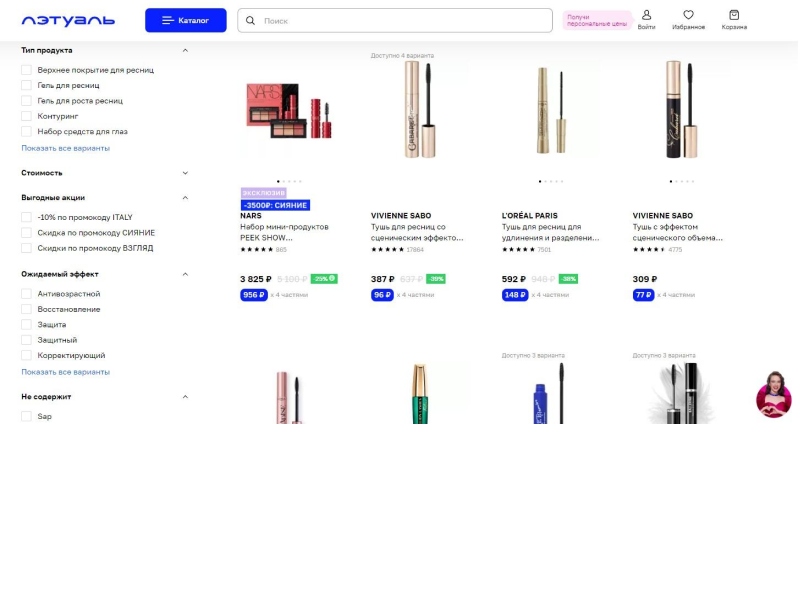Open the Vivienne Sabo Cabaret mascara thumbnail
Image resolution: width=800 pixels, height=600 pixels.
click(x=420, y=110)
